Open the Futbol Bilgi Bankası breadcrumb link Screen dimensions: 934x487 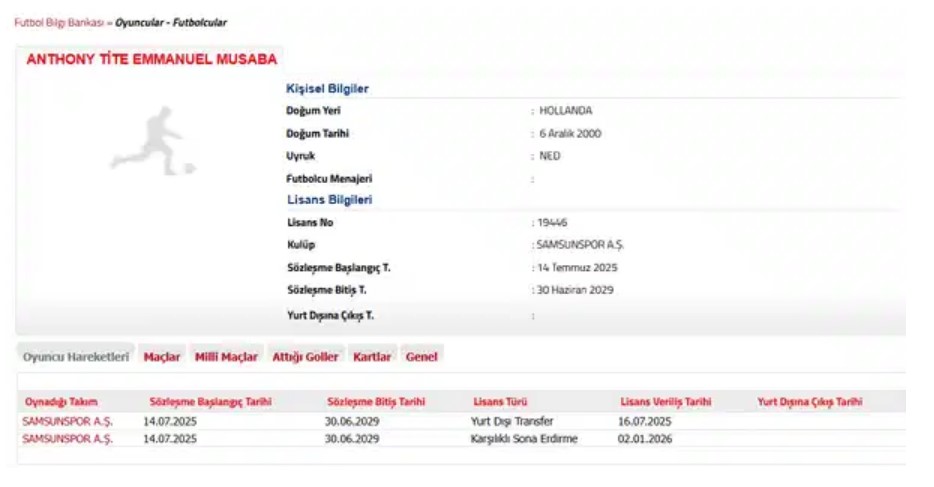coord(58,22)
